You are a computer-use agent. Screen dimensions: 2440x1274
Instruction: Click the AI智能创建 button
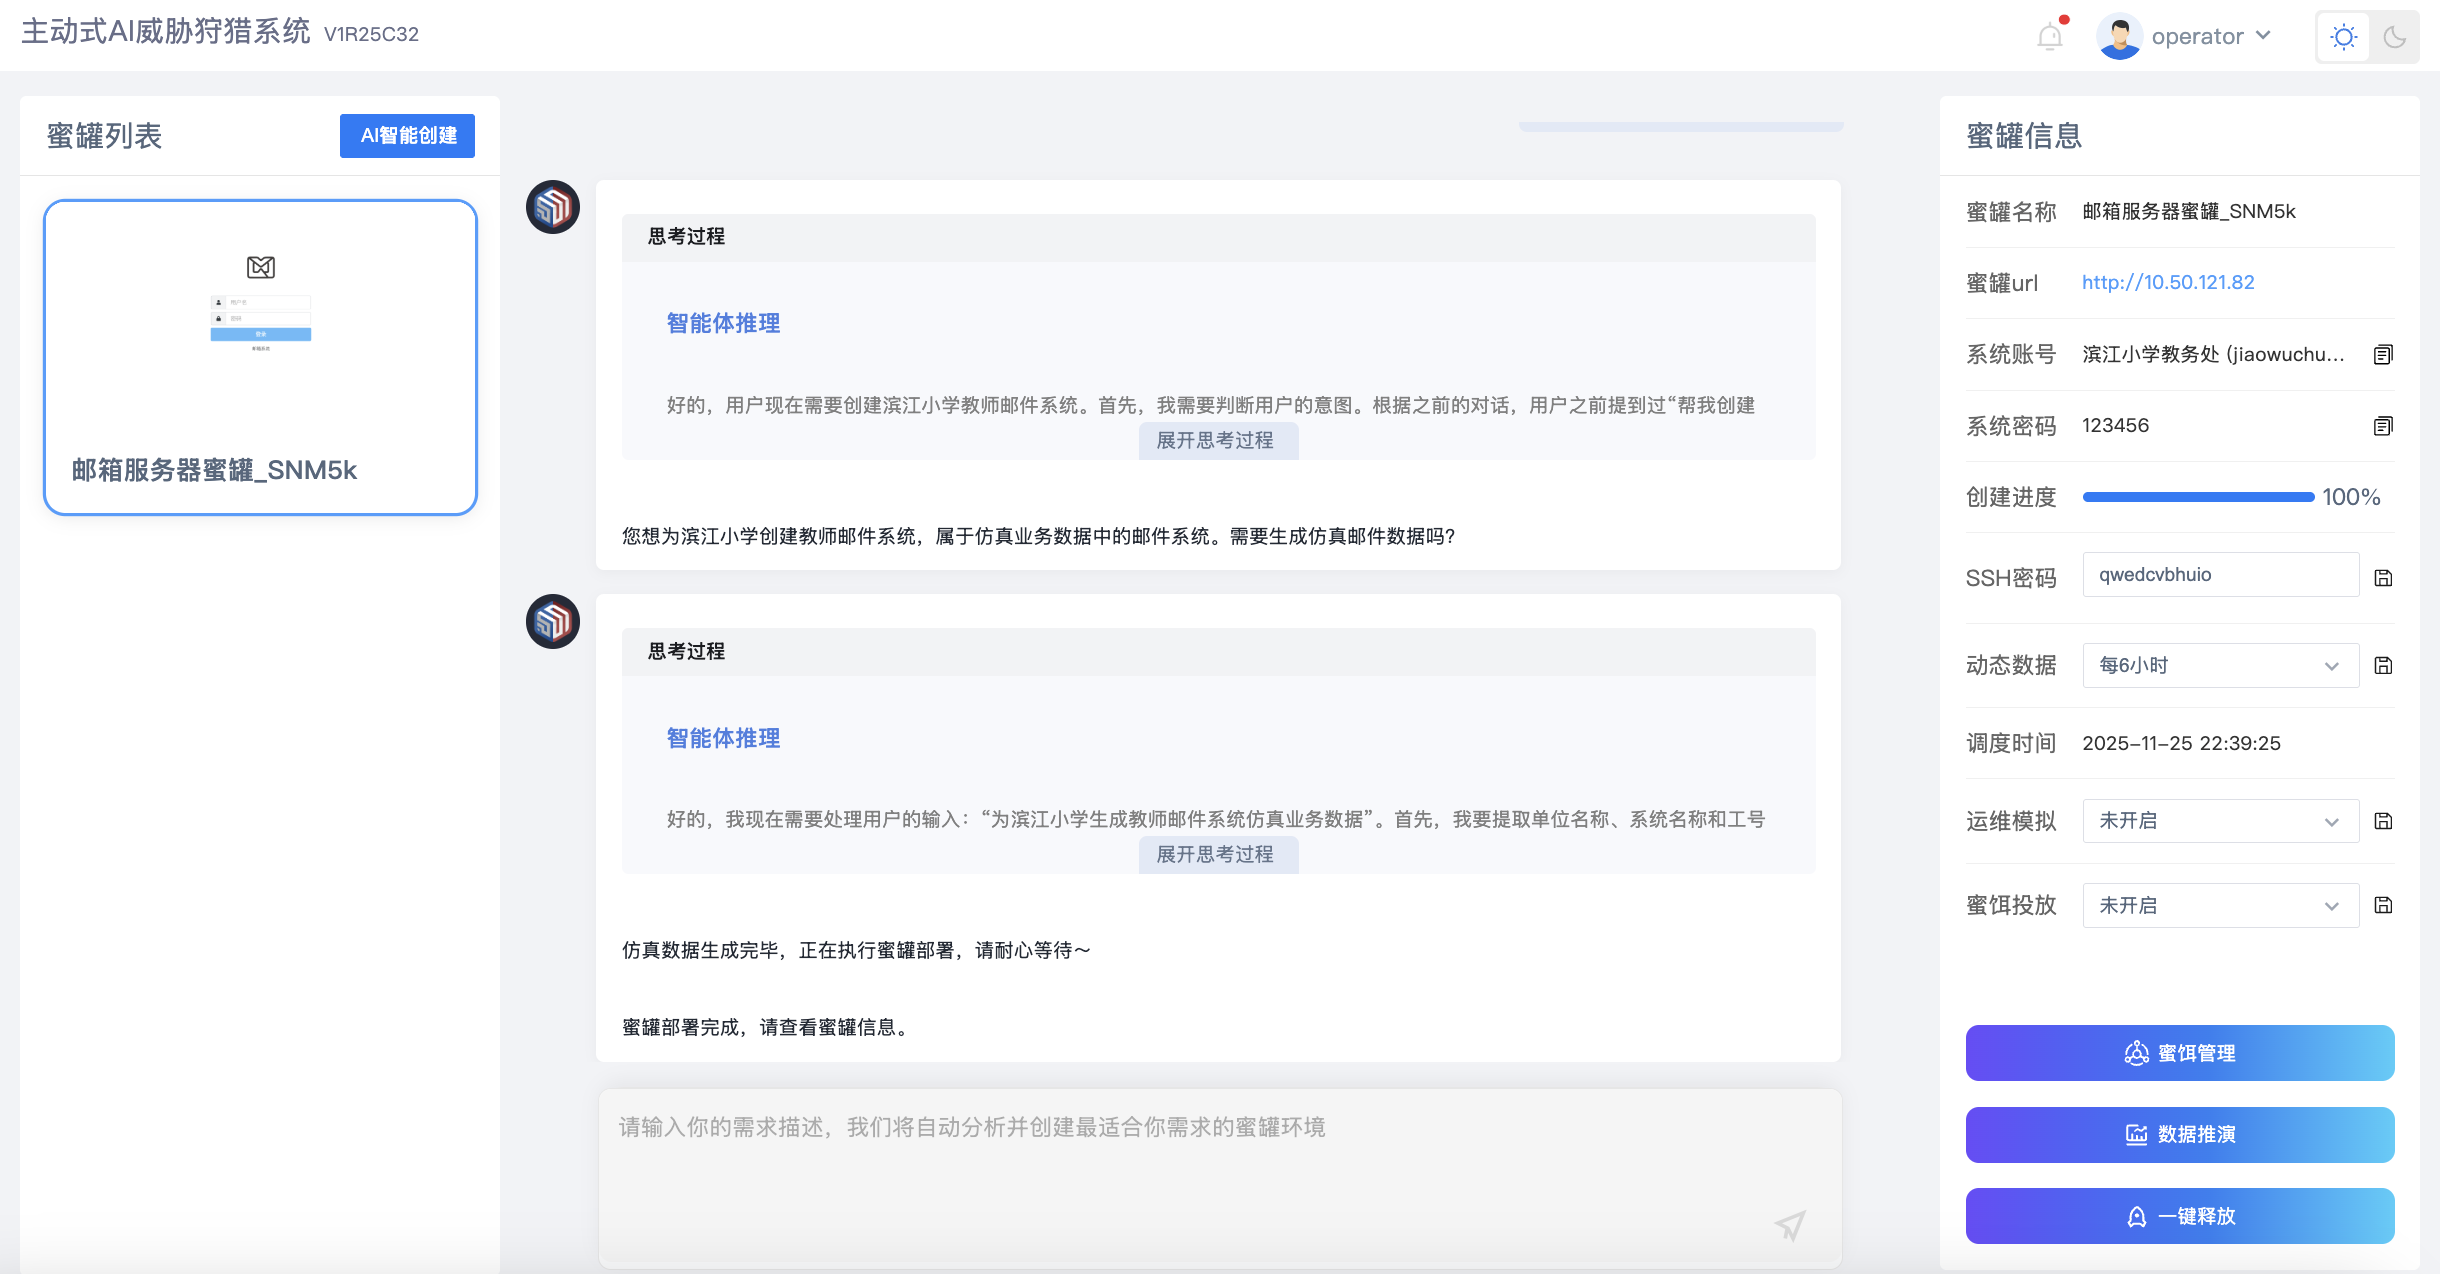click(x=407, y=136)
